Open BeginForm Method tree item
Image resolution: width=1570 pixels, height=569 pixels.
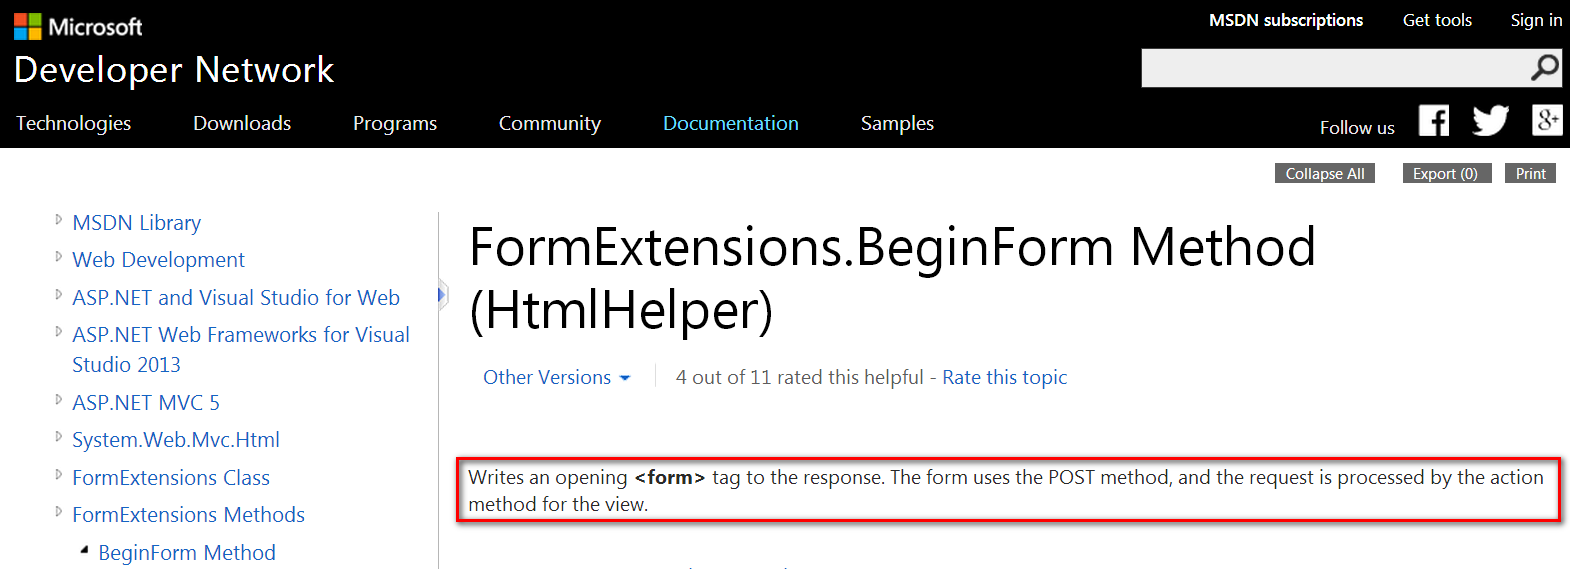tap(187, 552)
